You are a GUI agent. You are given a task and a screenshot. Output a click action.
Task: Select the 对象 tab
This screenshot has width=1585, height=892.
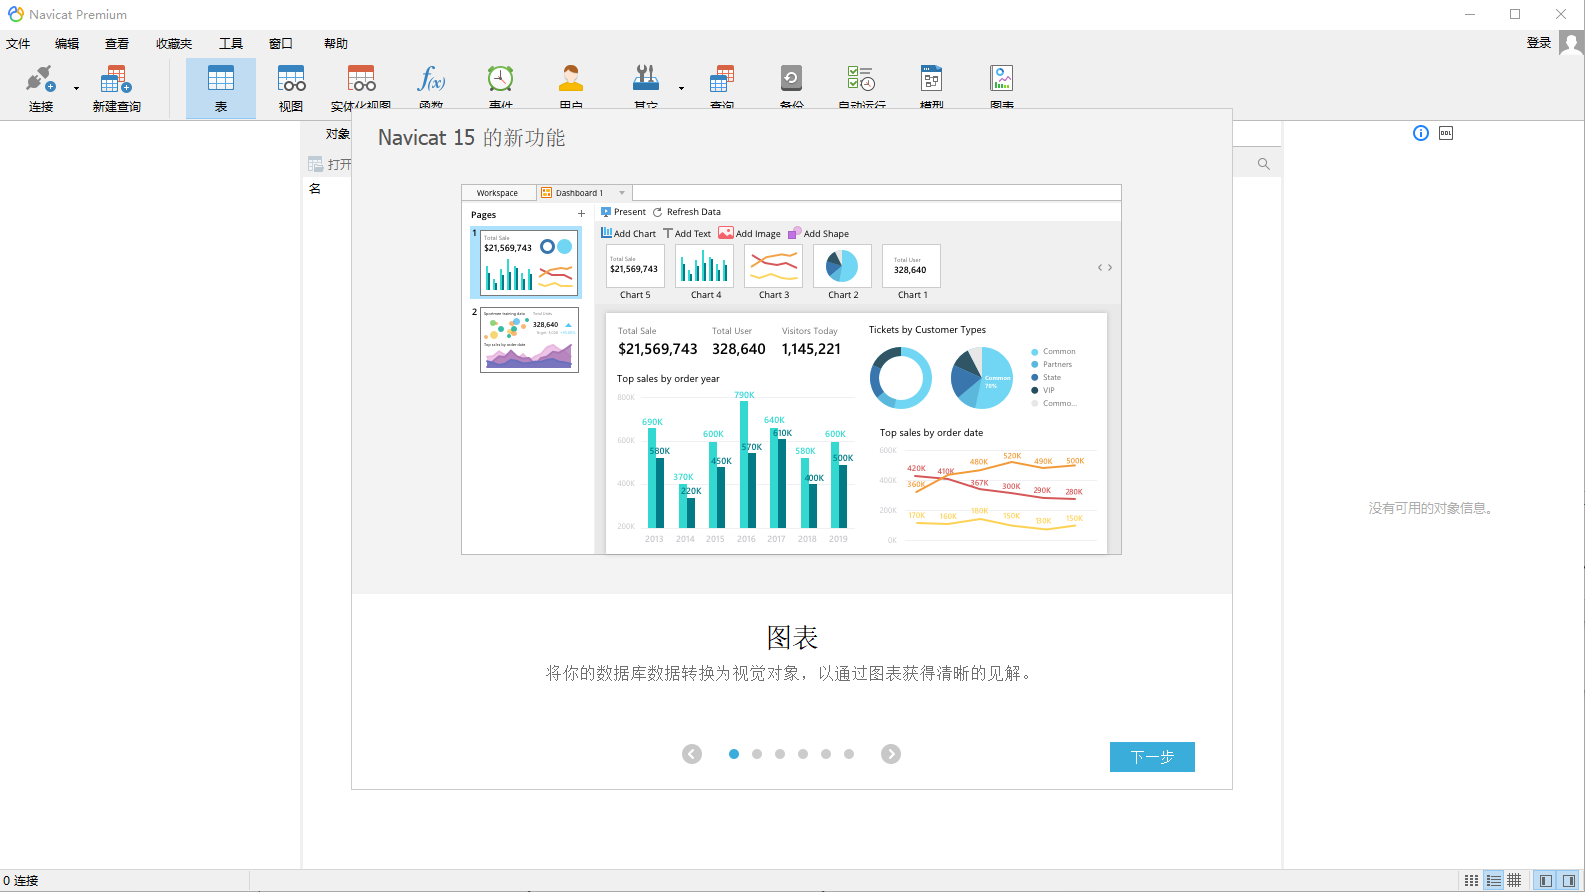click(x=337, y=134)
